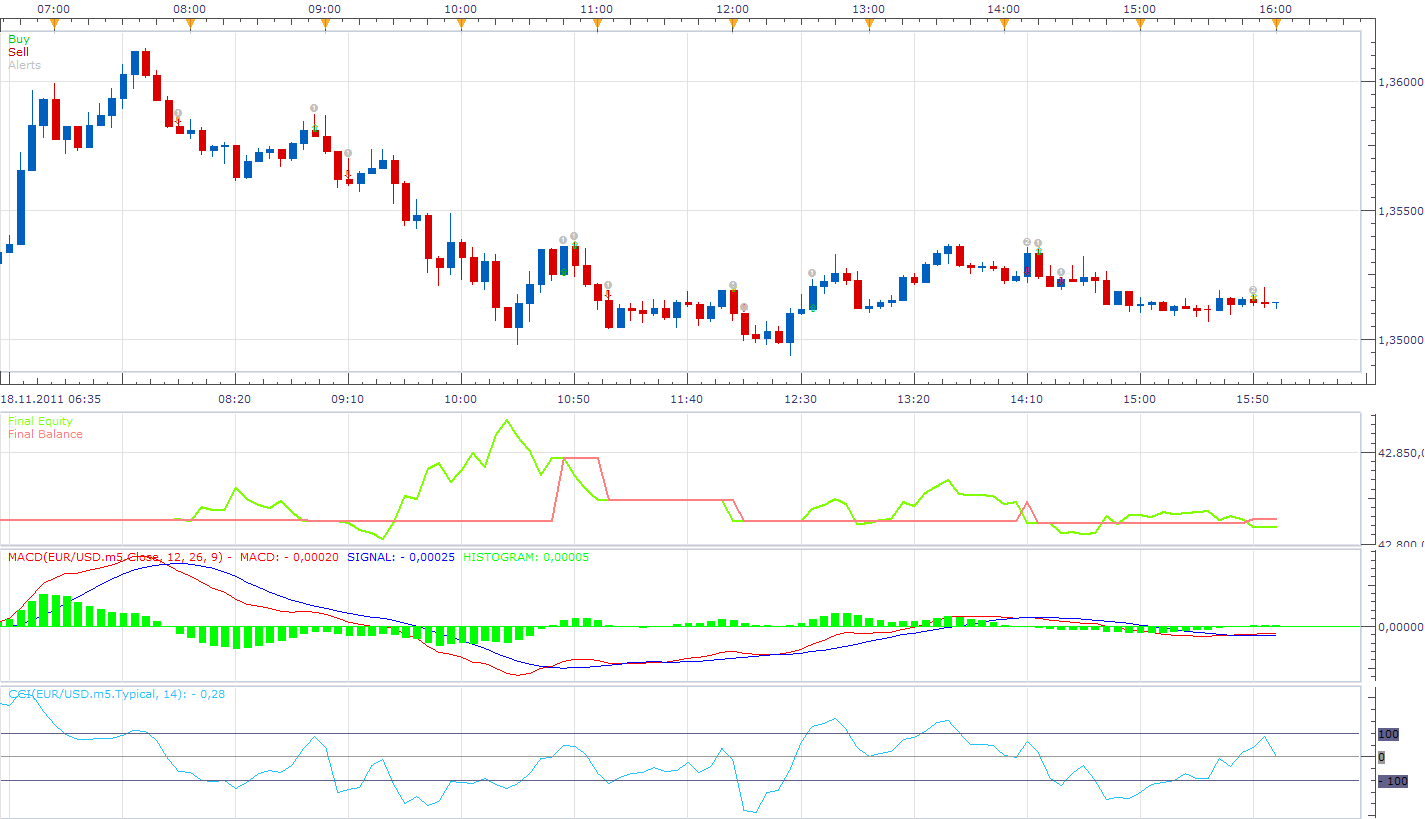
Task: Pick the orange triangle below 14:00
Action: coord(1004,25)
